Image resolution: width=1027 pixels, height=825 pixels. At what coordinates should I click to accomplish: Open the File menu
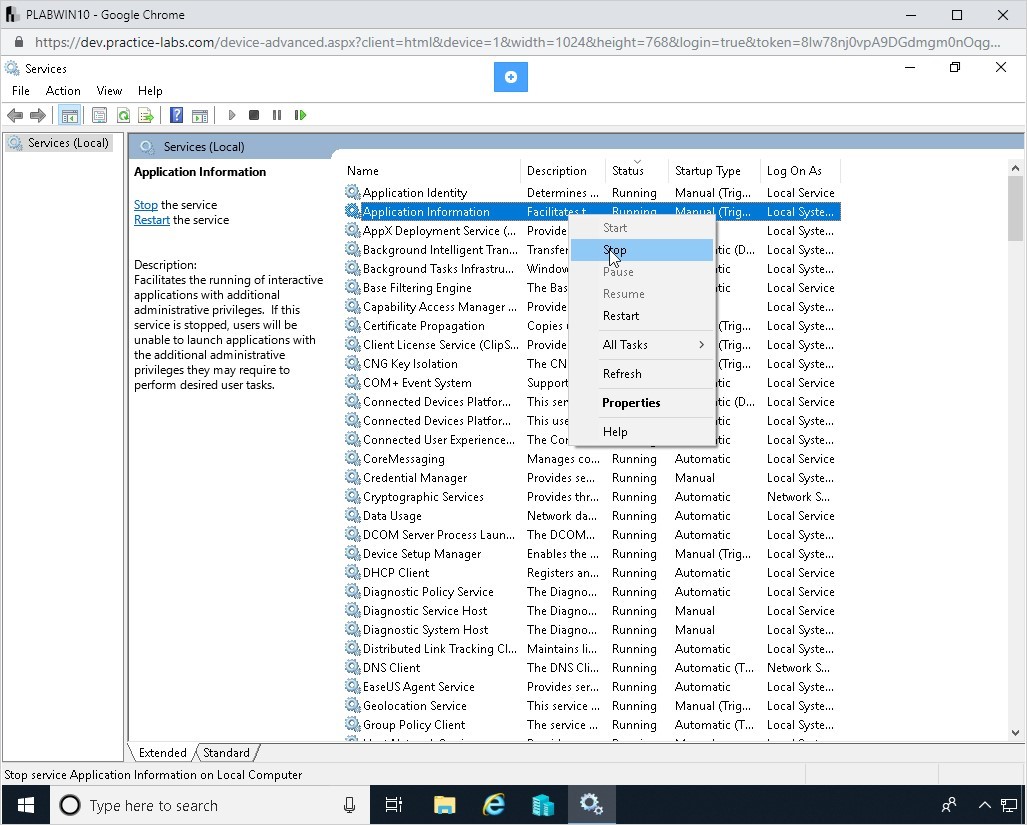click(21, 91)
